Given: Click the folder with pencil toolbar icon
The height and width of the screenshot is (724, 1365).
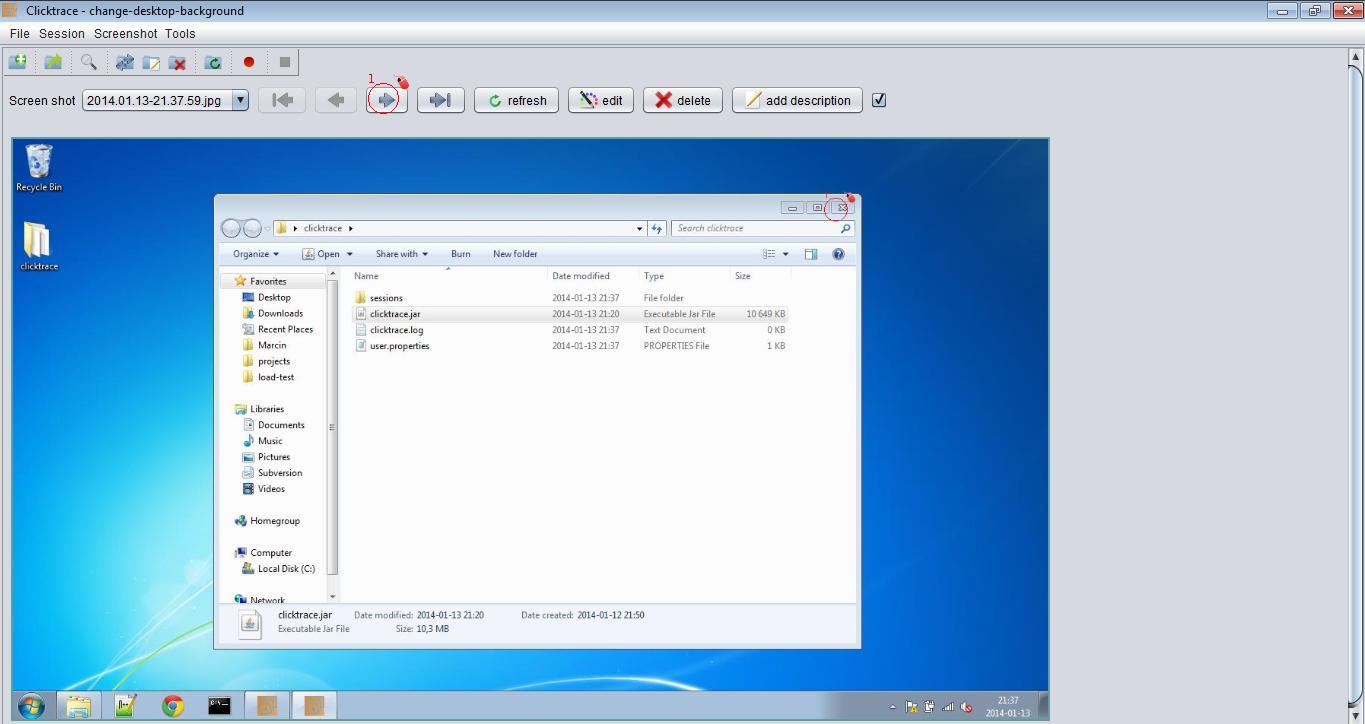Looking at the screenshot, I should pyautogui.click(x=151, y=62).
